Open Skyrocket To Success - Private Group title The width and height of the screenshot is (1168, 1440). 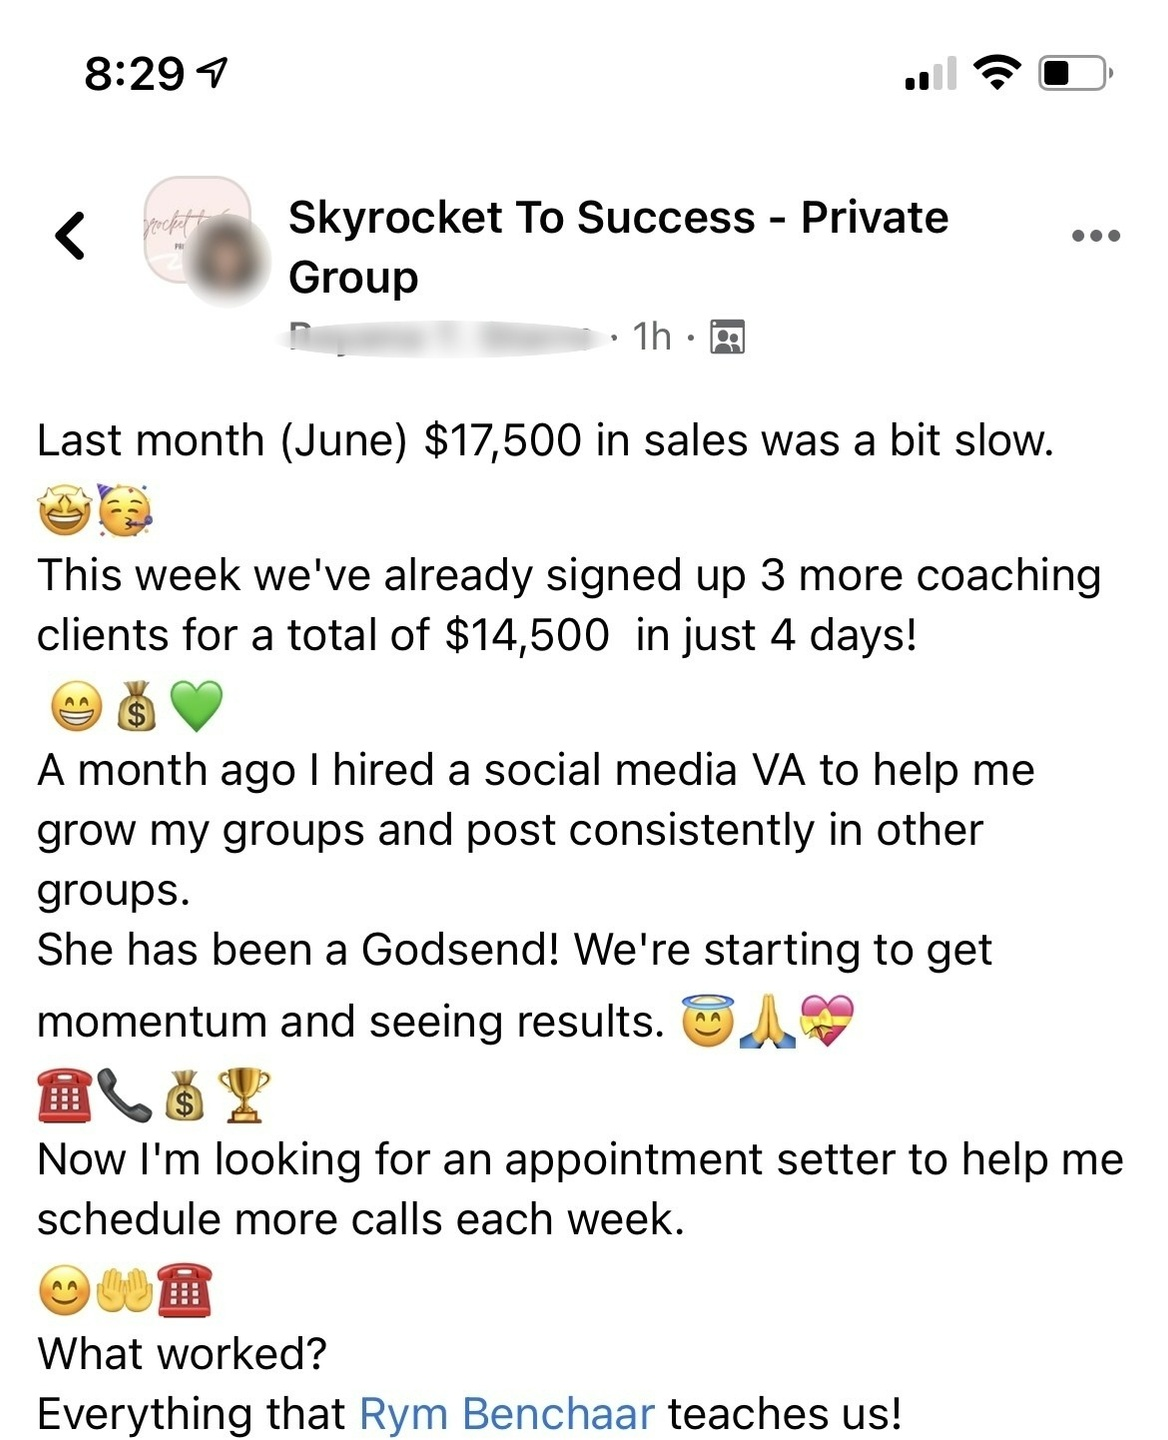(x=618, y=247)
